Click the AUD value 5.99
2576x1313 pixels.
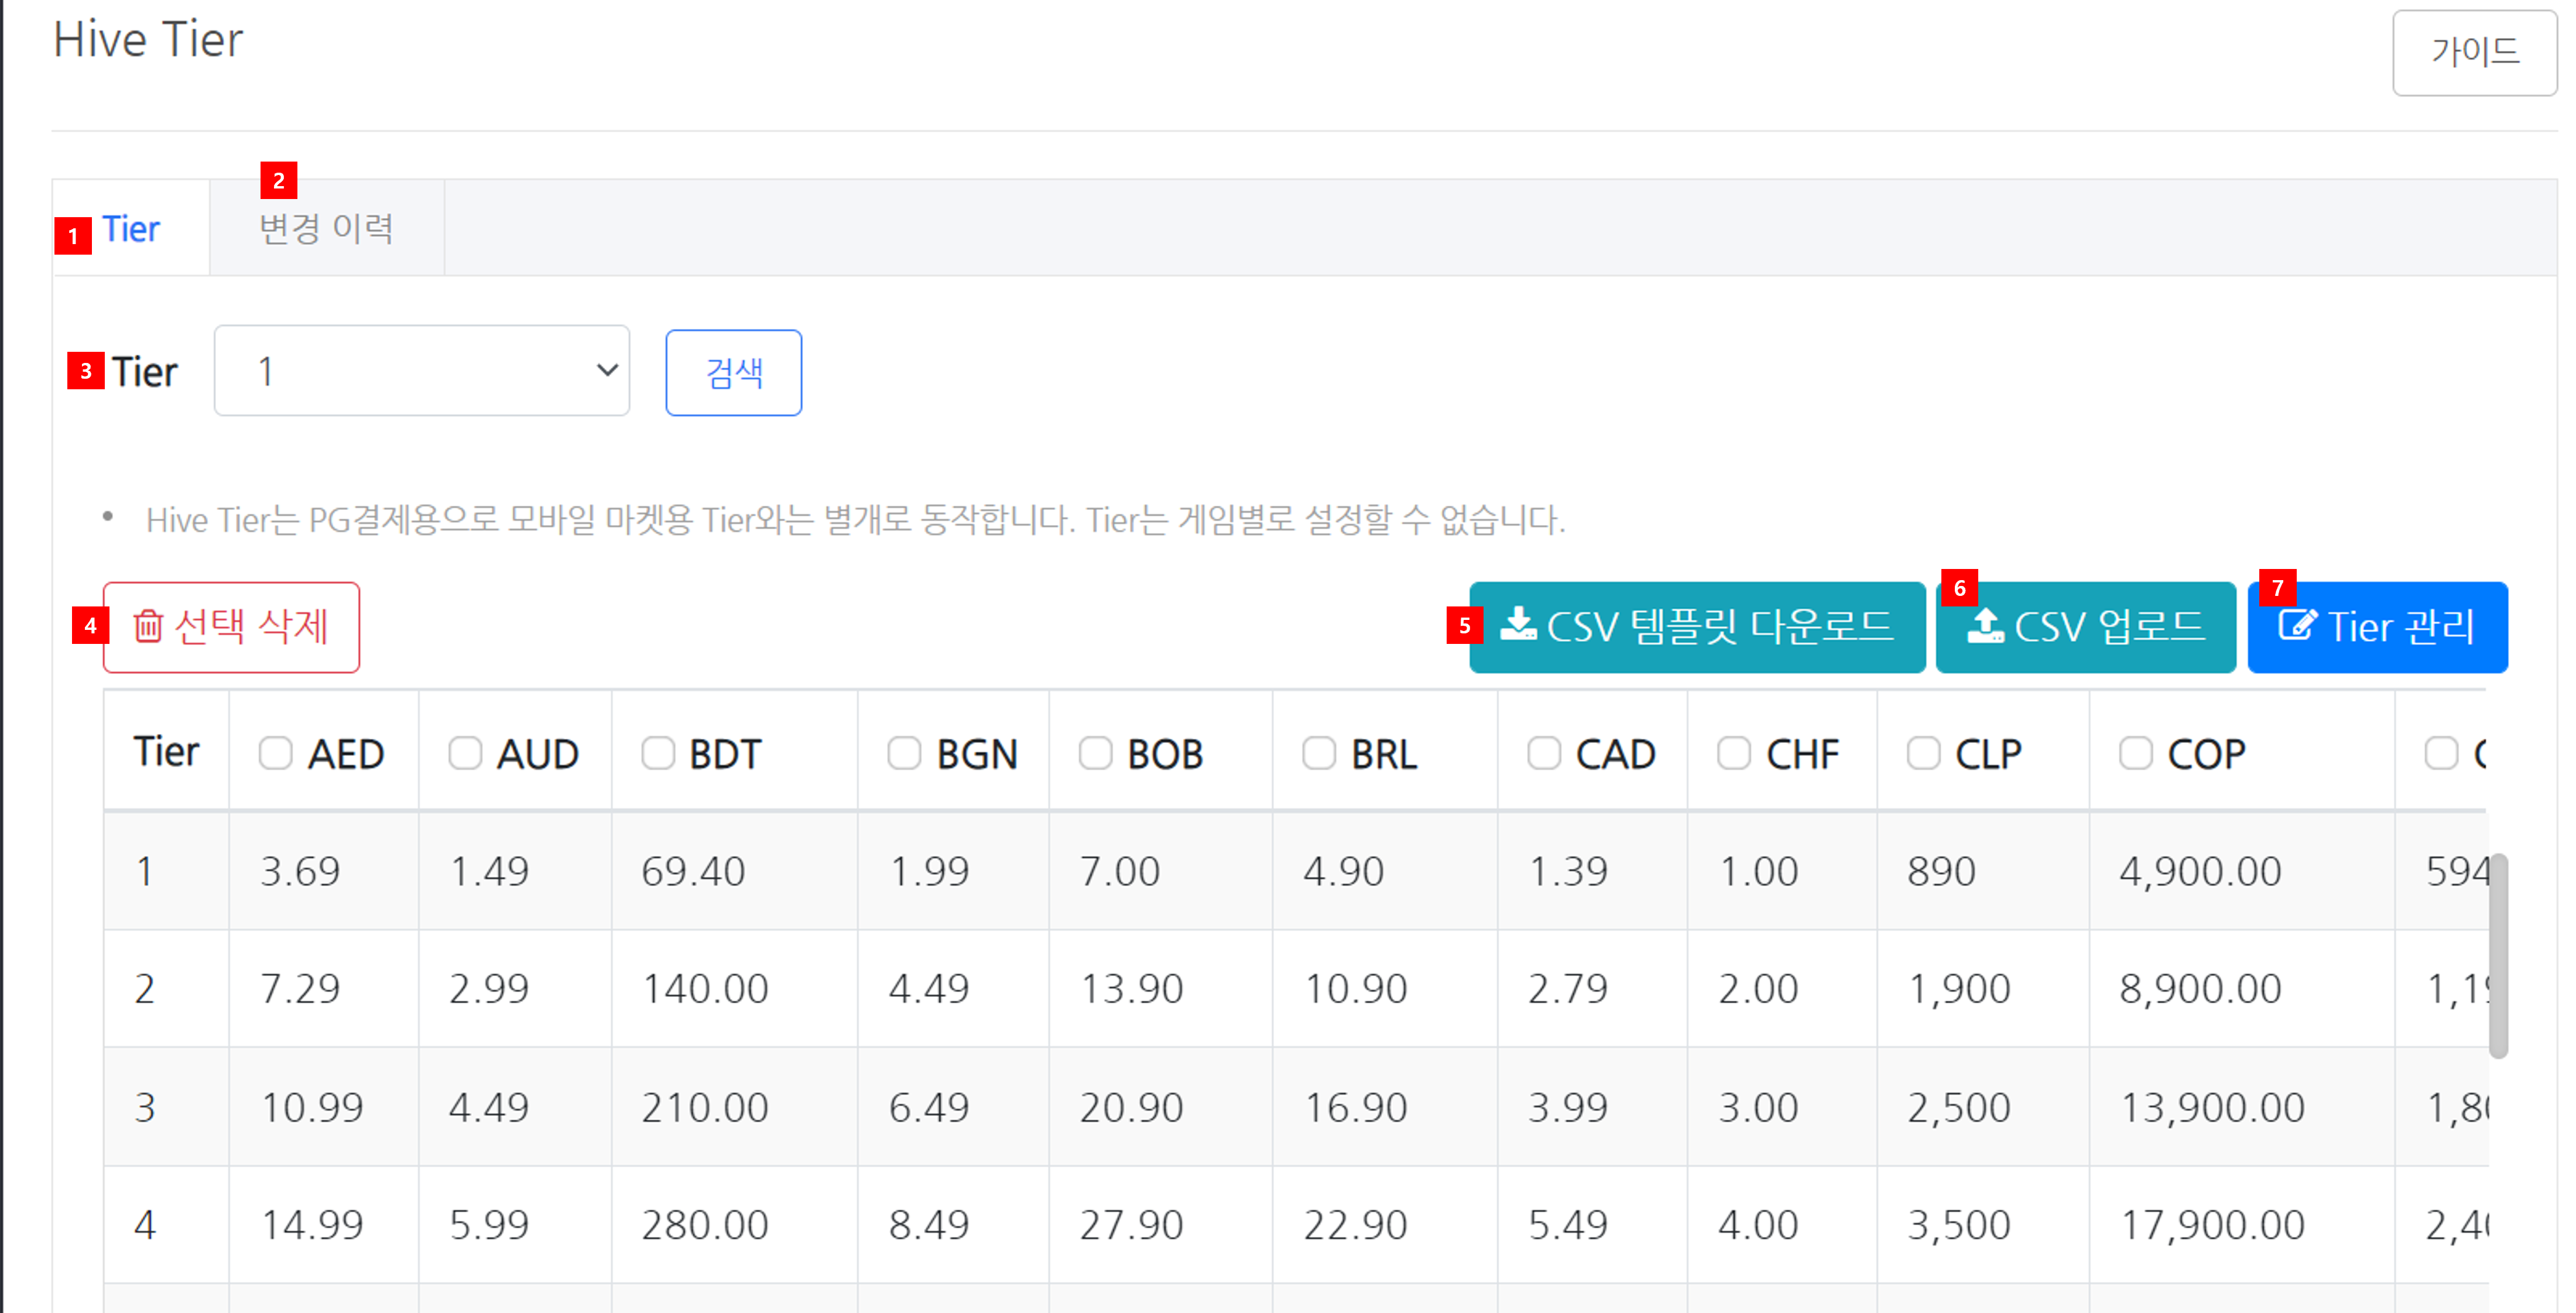click(489, 1224)
